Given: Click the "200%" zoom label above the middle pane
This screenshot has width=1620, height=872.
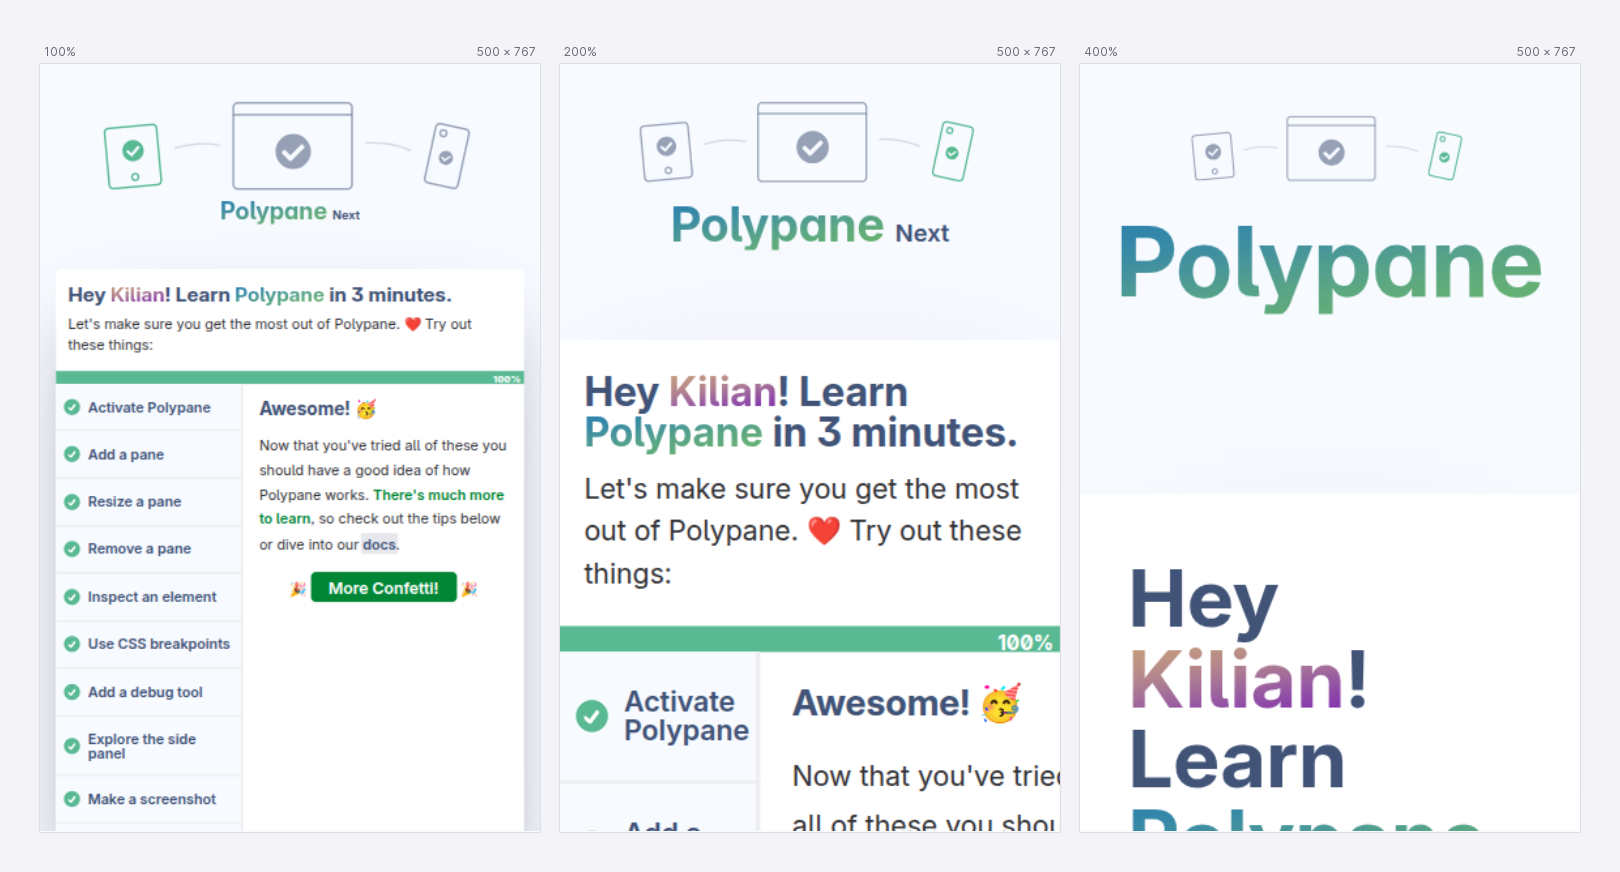Looking at the screenshot, I should pyautogui.click(x=580, y=52).
